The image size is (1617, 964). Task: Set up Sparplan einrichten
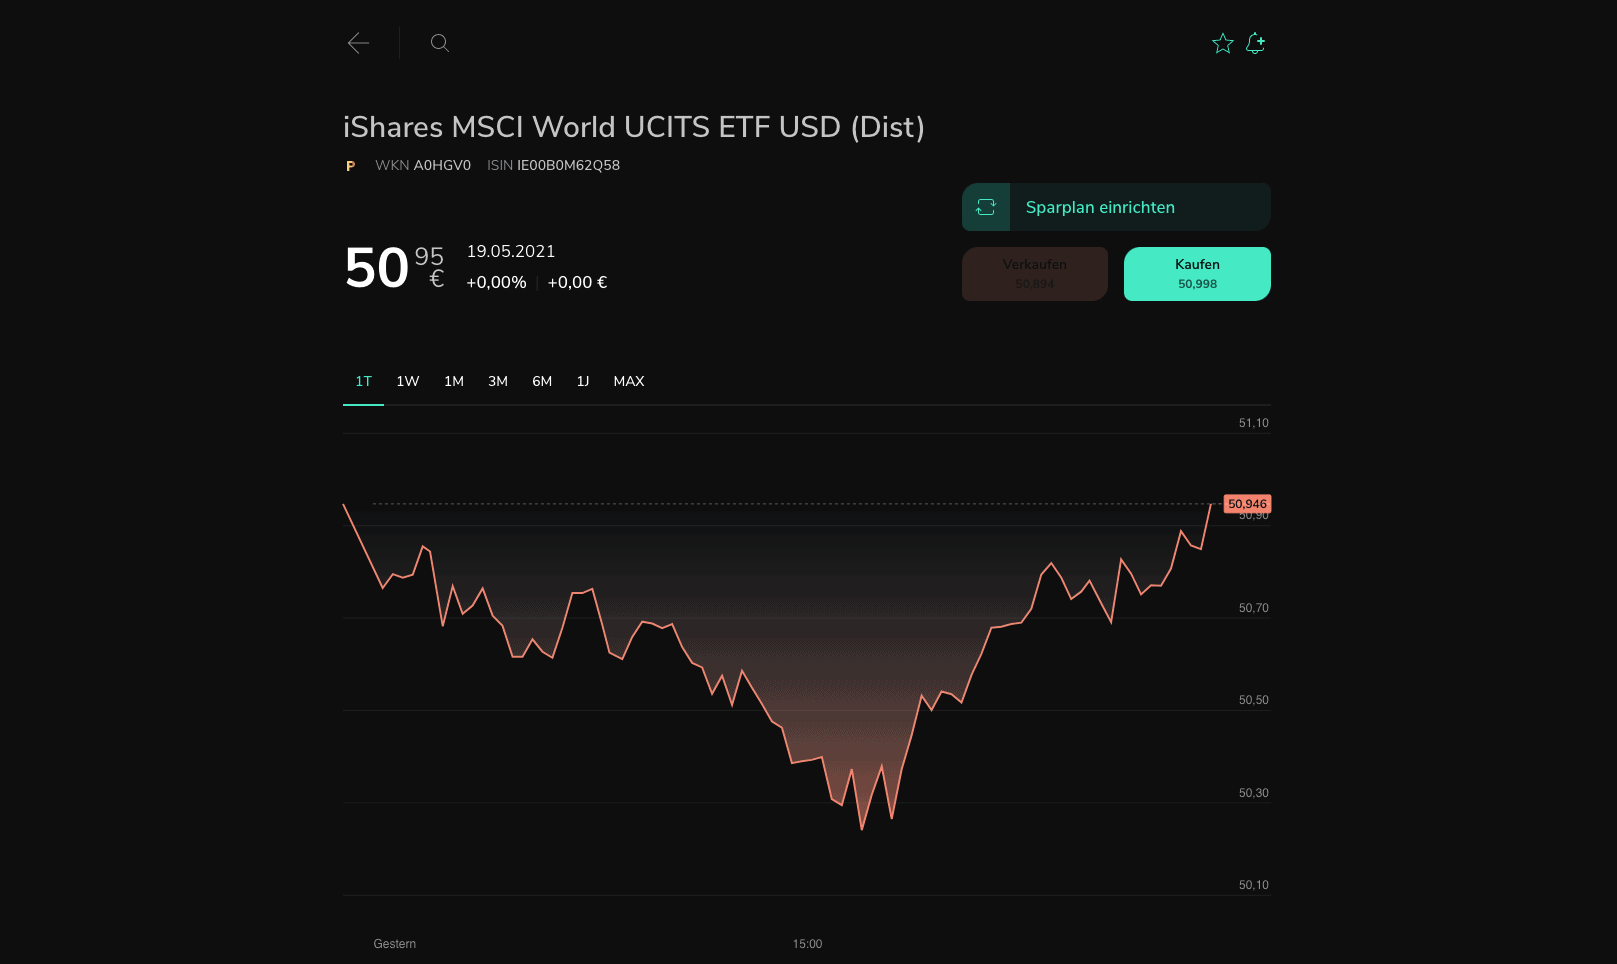1116,207
